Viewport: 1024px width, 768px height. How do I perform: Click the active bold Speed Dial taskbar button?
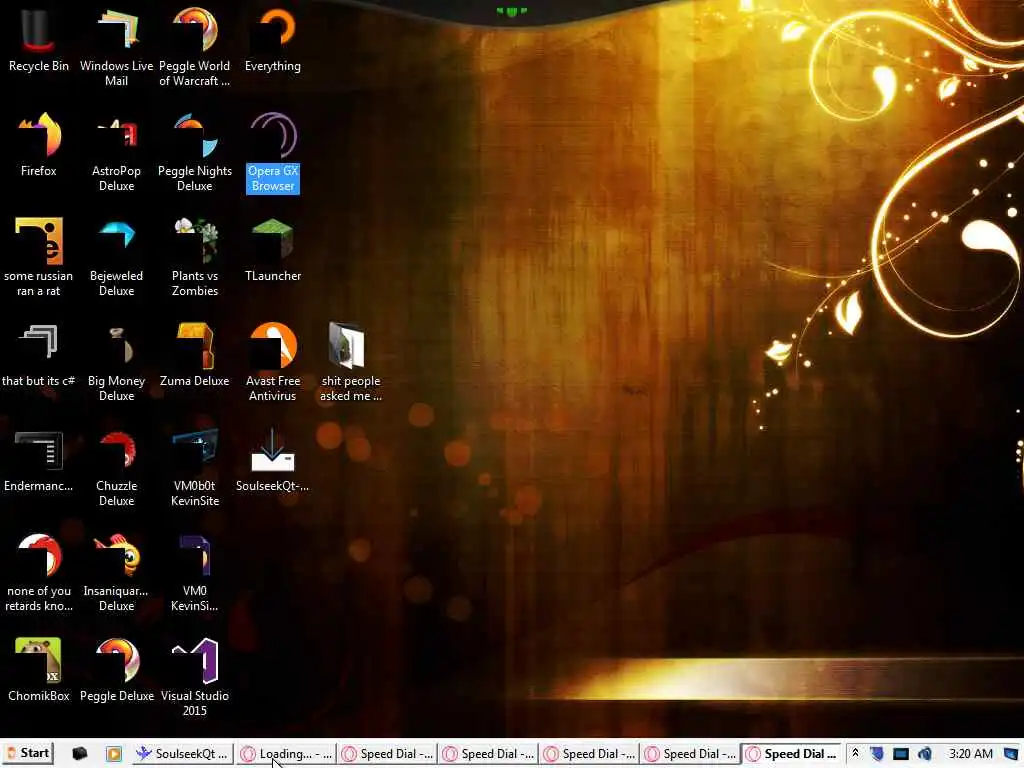pyautogui.click(x=792, y=754)
